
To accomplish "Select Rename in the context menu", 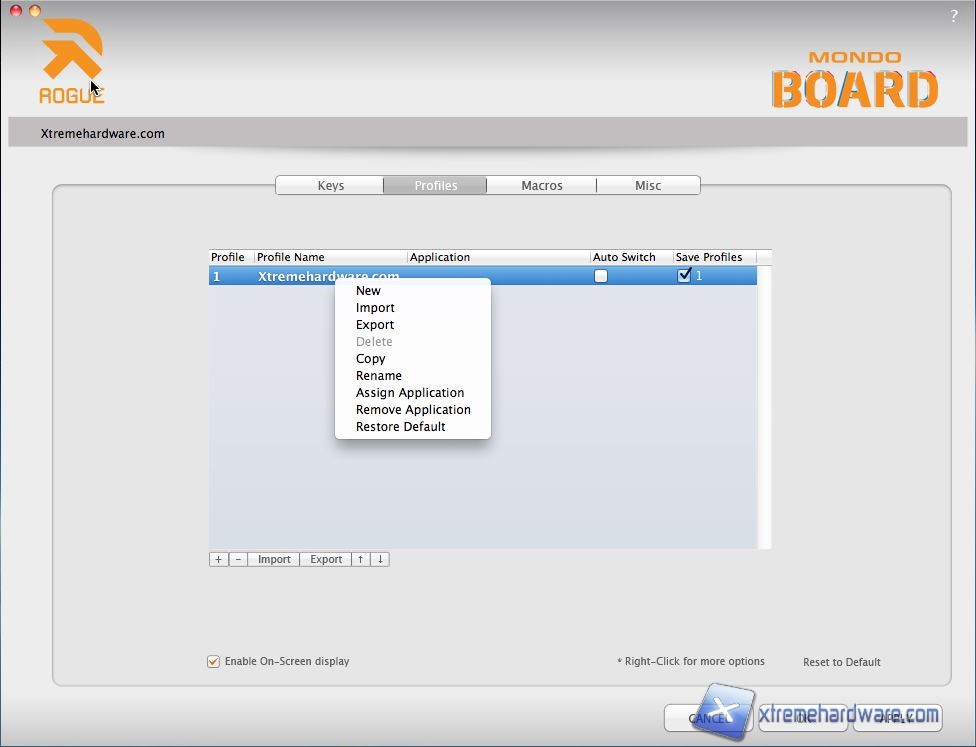I will coord(379,376).
